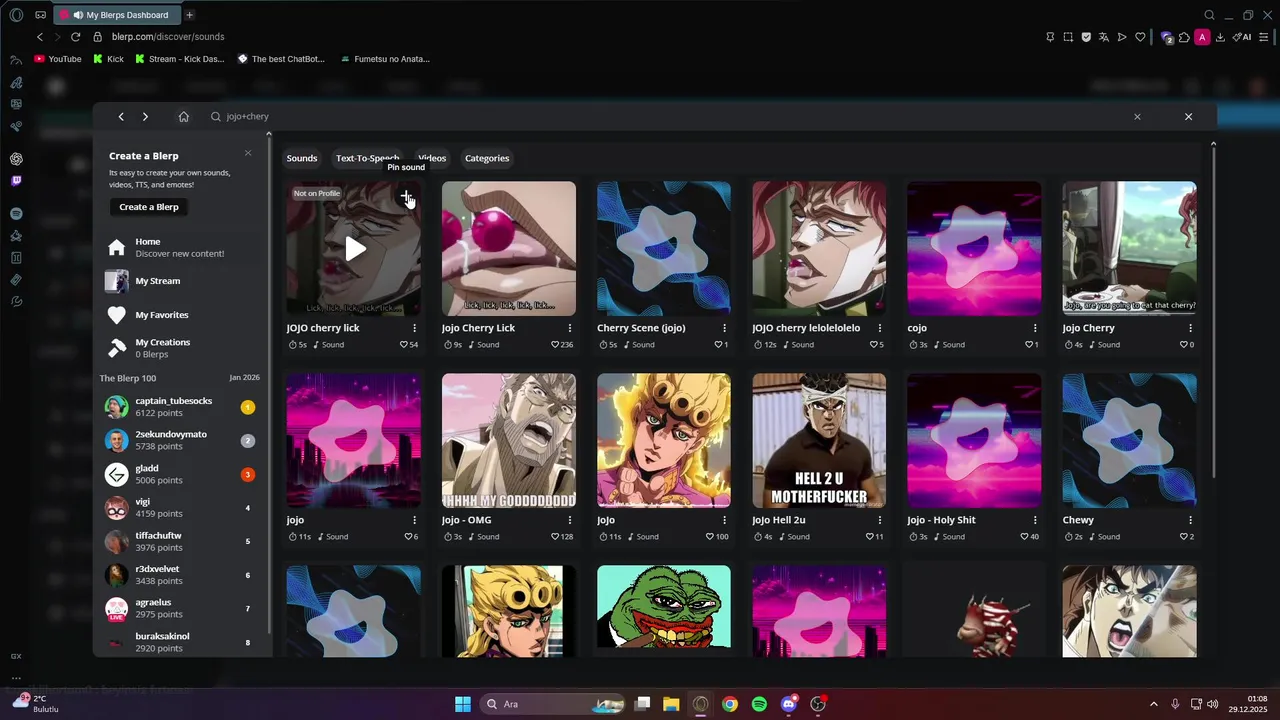The width and height of the screenshot is (1280, 720).
Task: Click the Blerp panel home icon
Action: pos(184,117)
